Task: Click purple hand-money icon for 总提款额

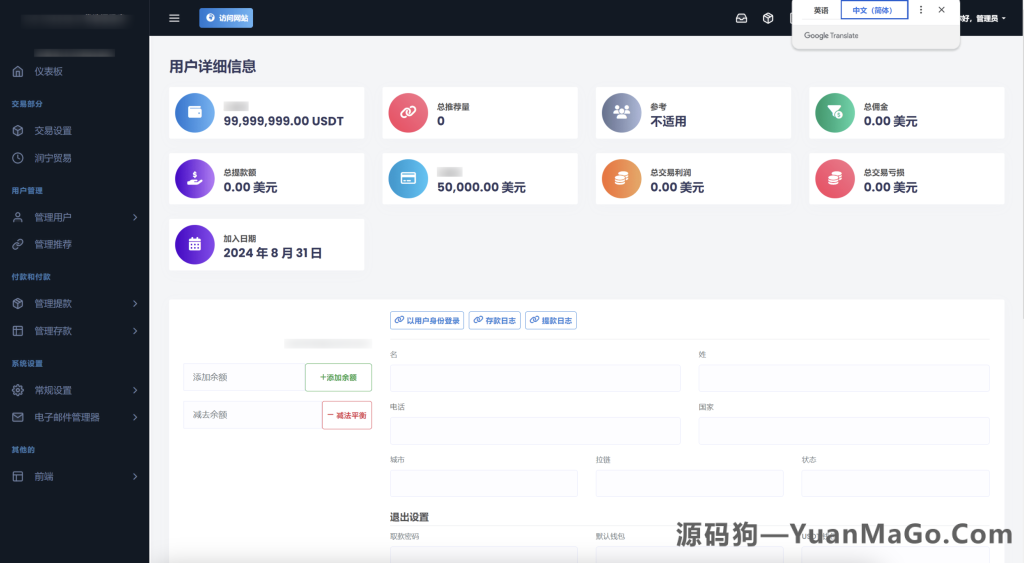Action: pyautogui.click(x=195, y=178)
